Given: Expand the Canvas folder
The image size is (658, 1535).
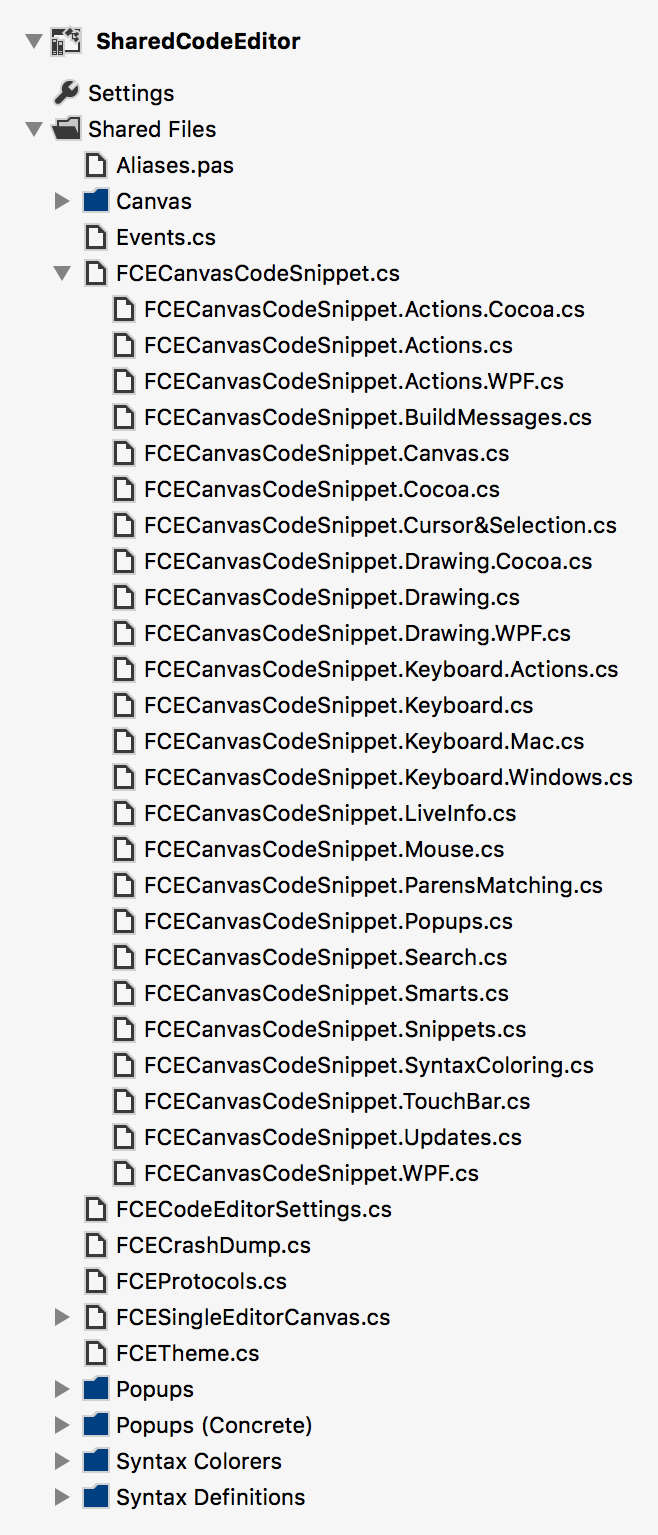Looking at the screenshot, I should coord(62,201).
